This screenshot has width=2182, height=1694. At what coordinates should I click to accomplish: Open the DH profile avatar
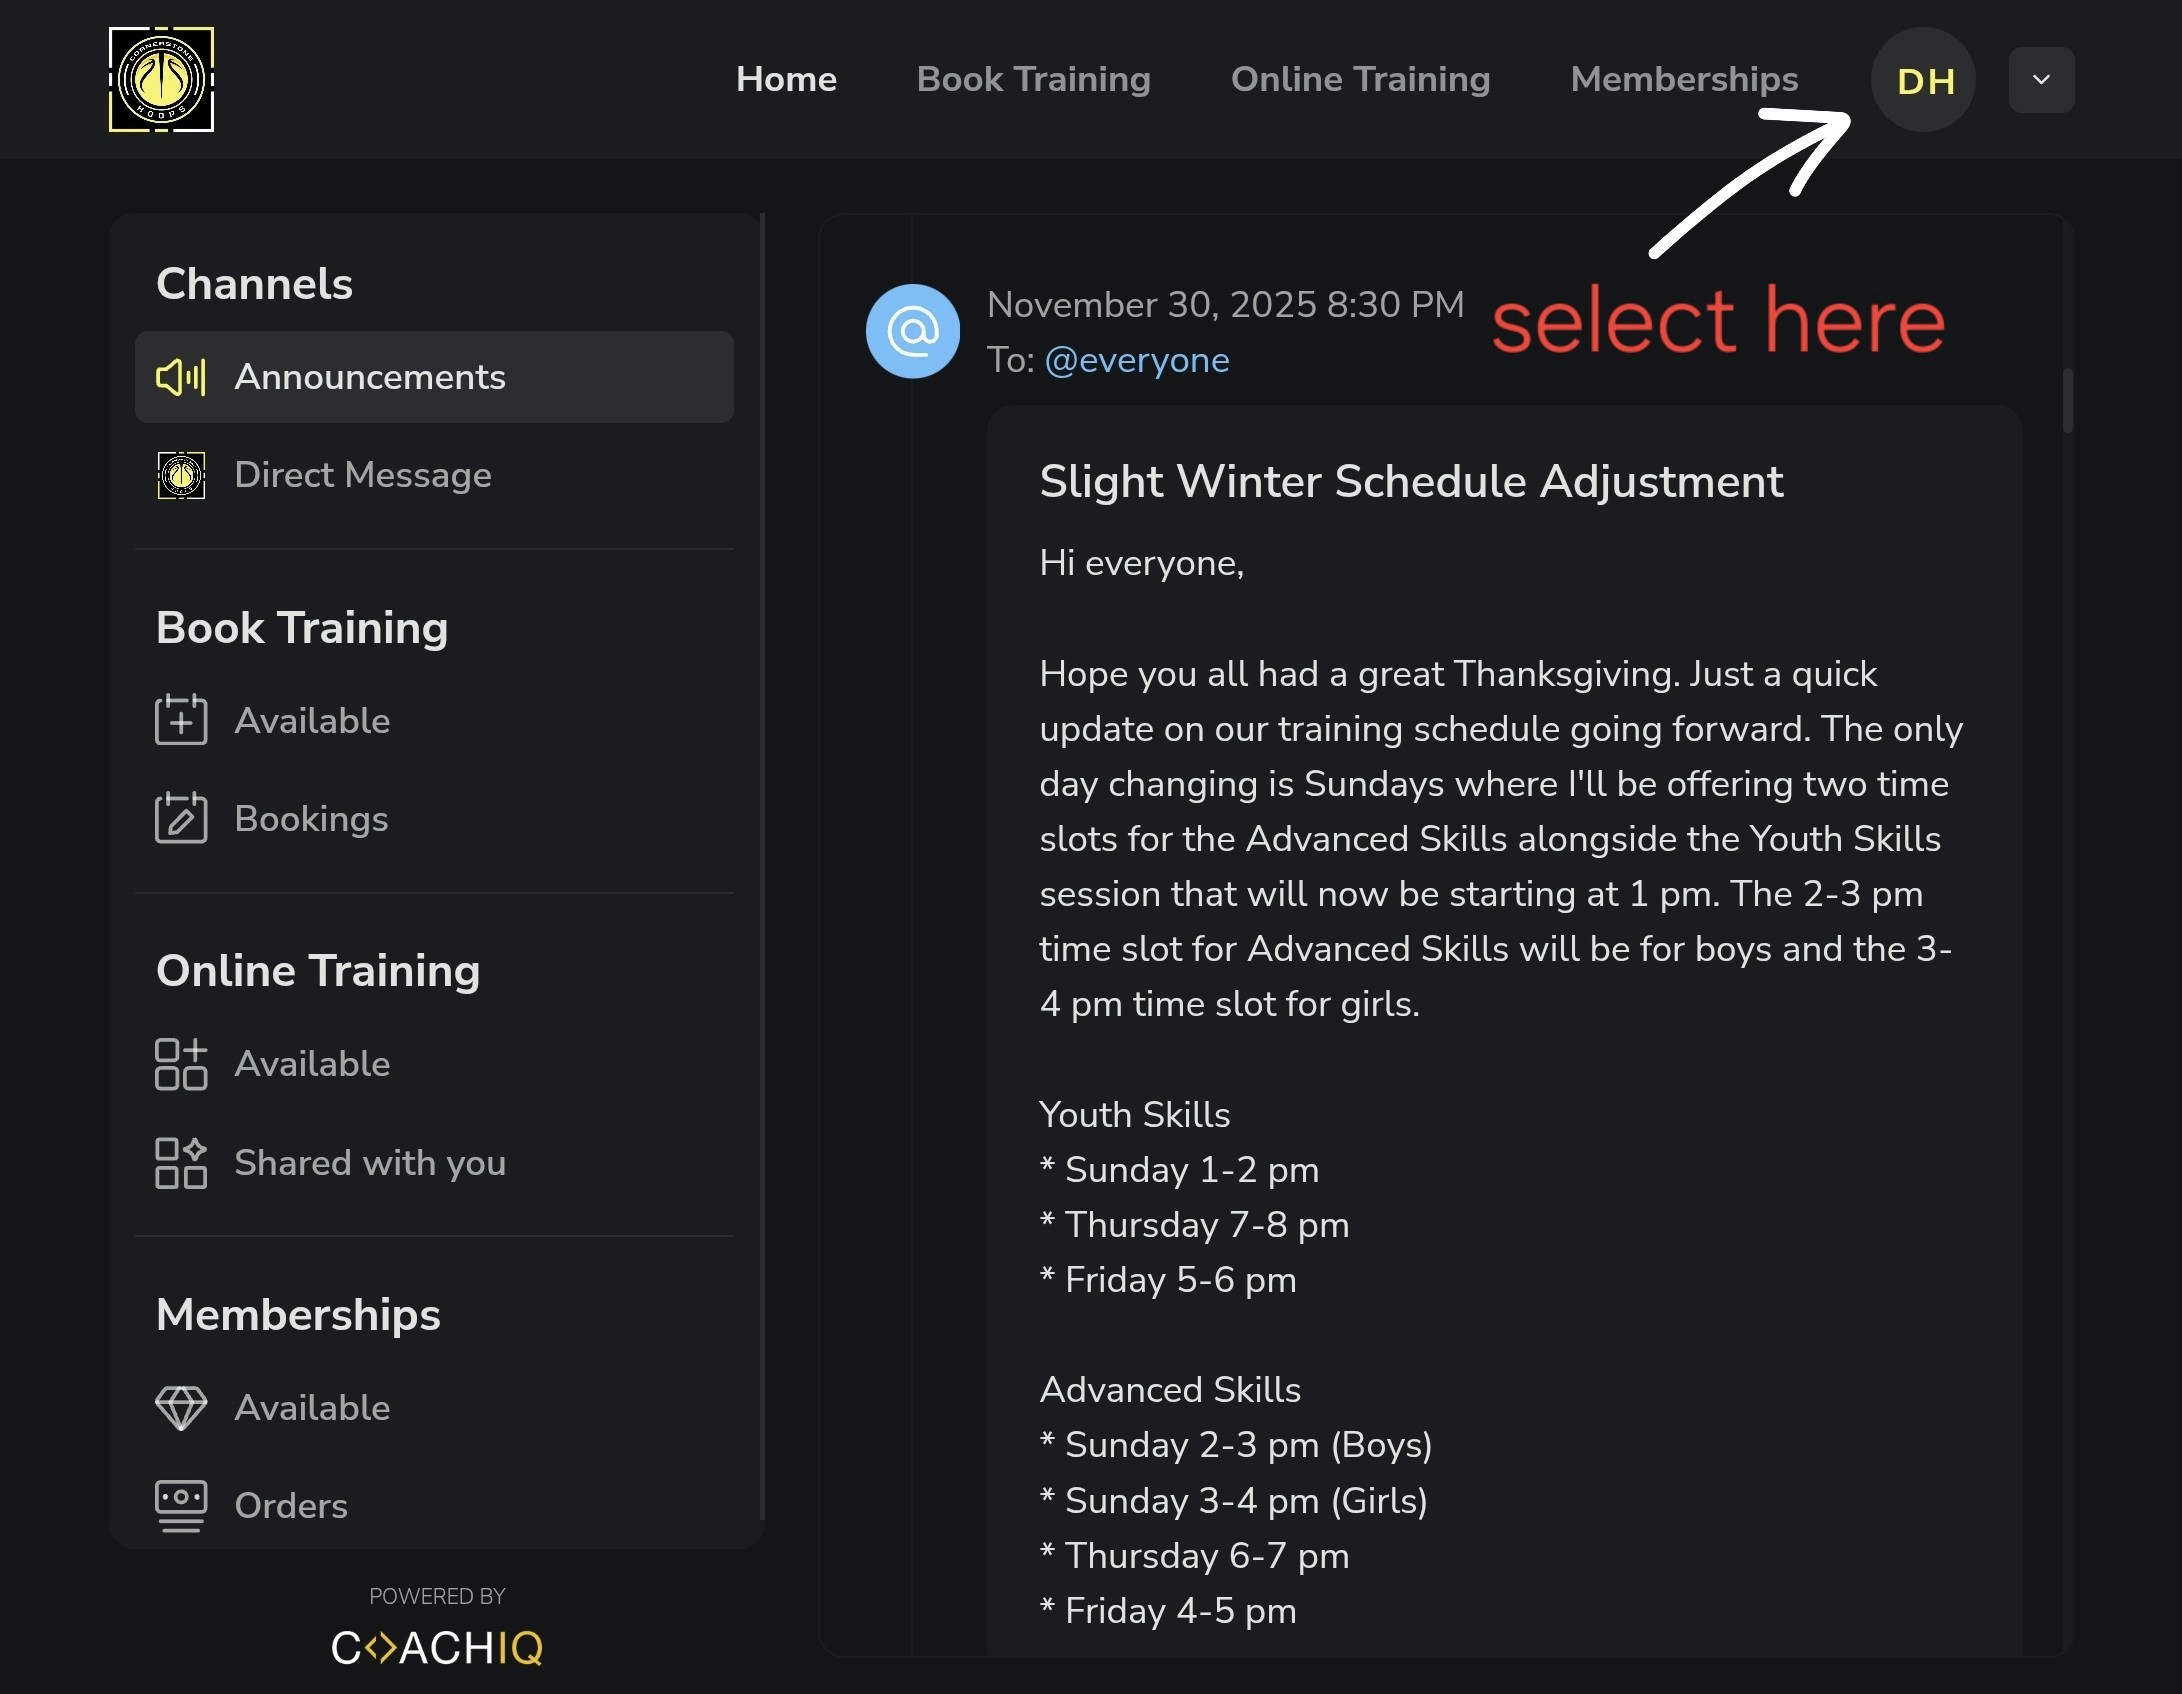1923,80
